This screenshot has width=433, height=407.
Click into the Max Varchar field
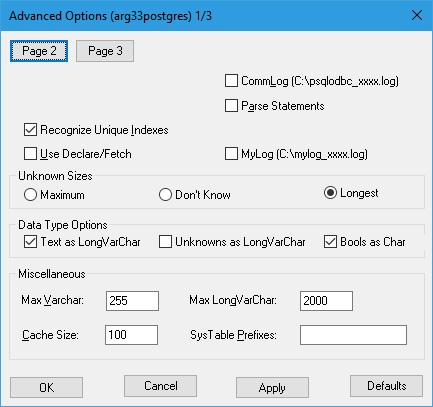click(x=132, y=301)
